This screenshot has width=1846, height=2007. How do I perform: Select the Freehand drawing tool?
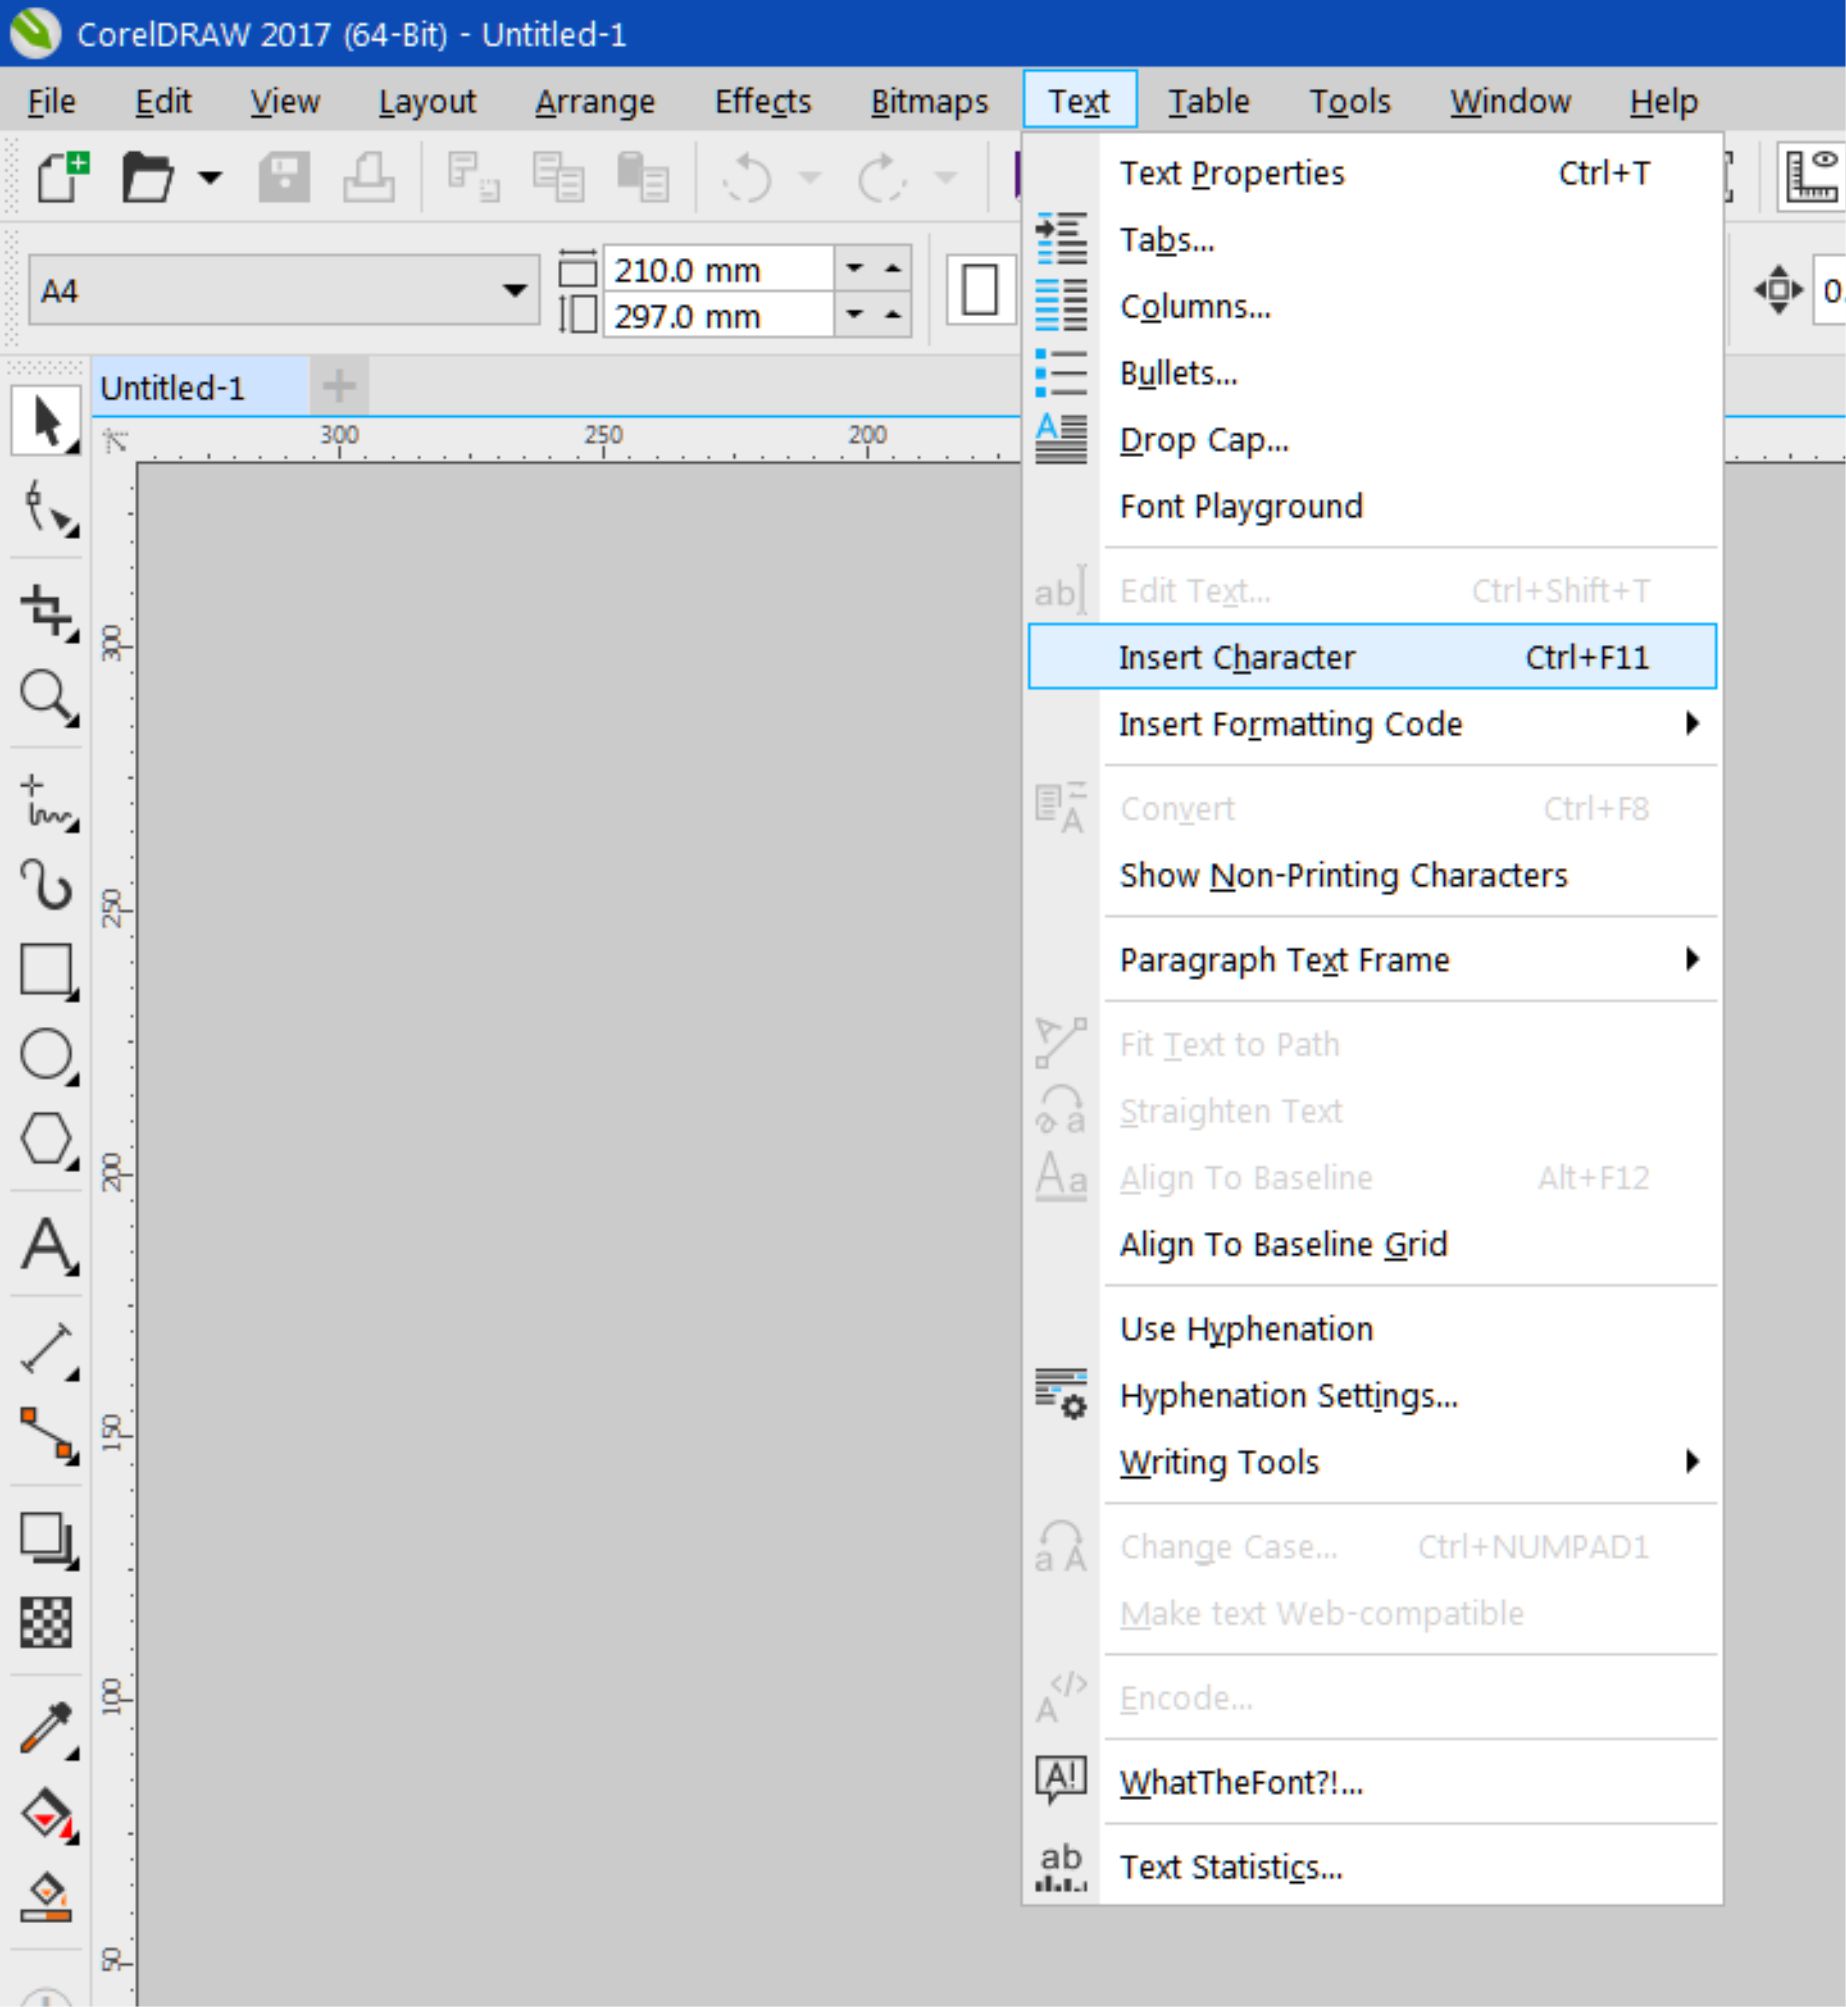(x=47, y=802)
